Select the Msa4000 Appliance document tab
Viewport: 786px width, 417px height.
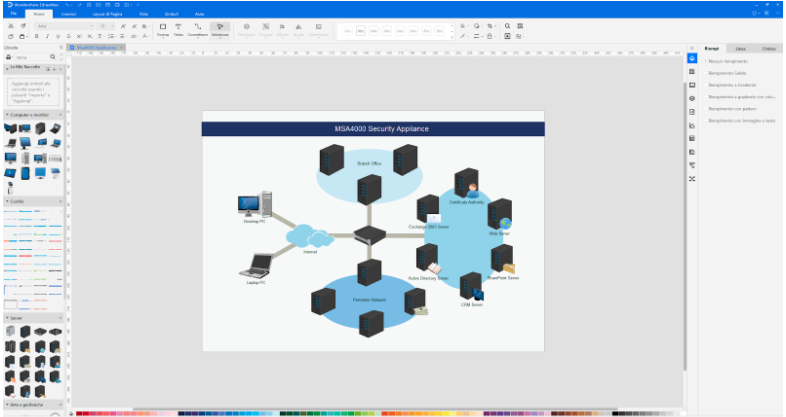[x=96, y=48]
